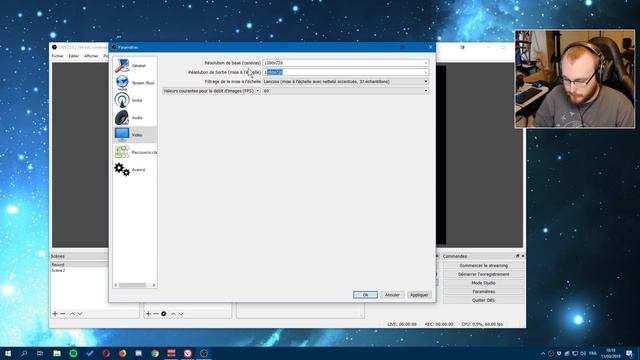The height and width of the screenshot is (360, 640).
Task: Click sidebar scrollbar right arrow
Action: tap(154, 285)
